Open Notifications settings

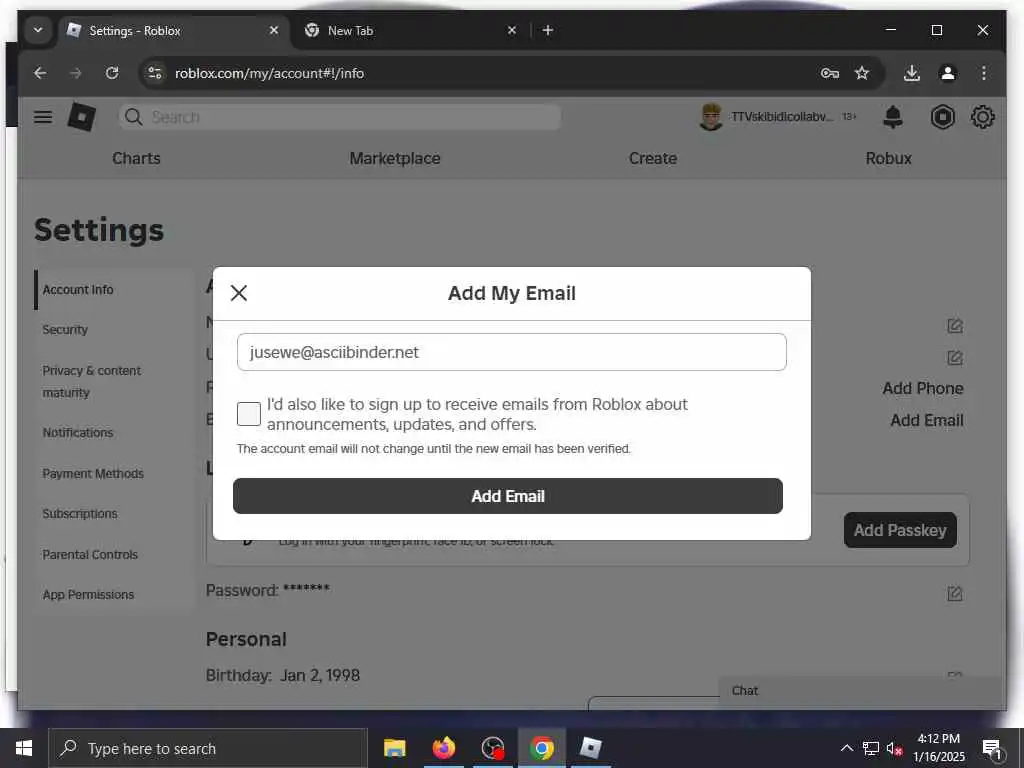coord(78,433)
